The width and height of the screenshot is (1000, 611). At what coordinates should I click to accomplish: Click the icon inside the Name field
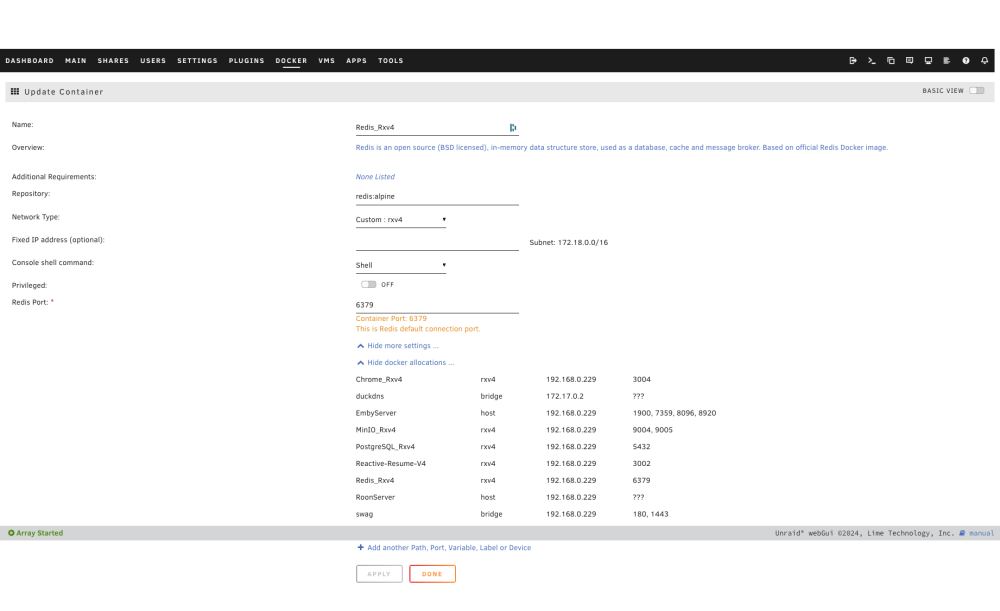tap(513, 128)
